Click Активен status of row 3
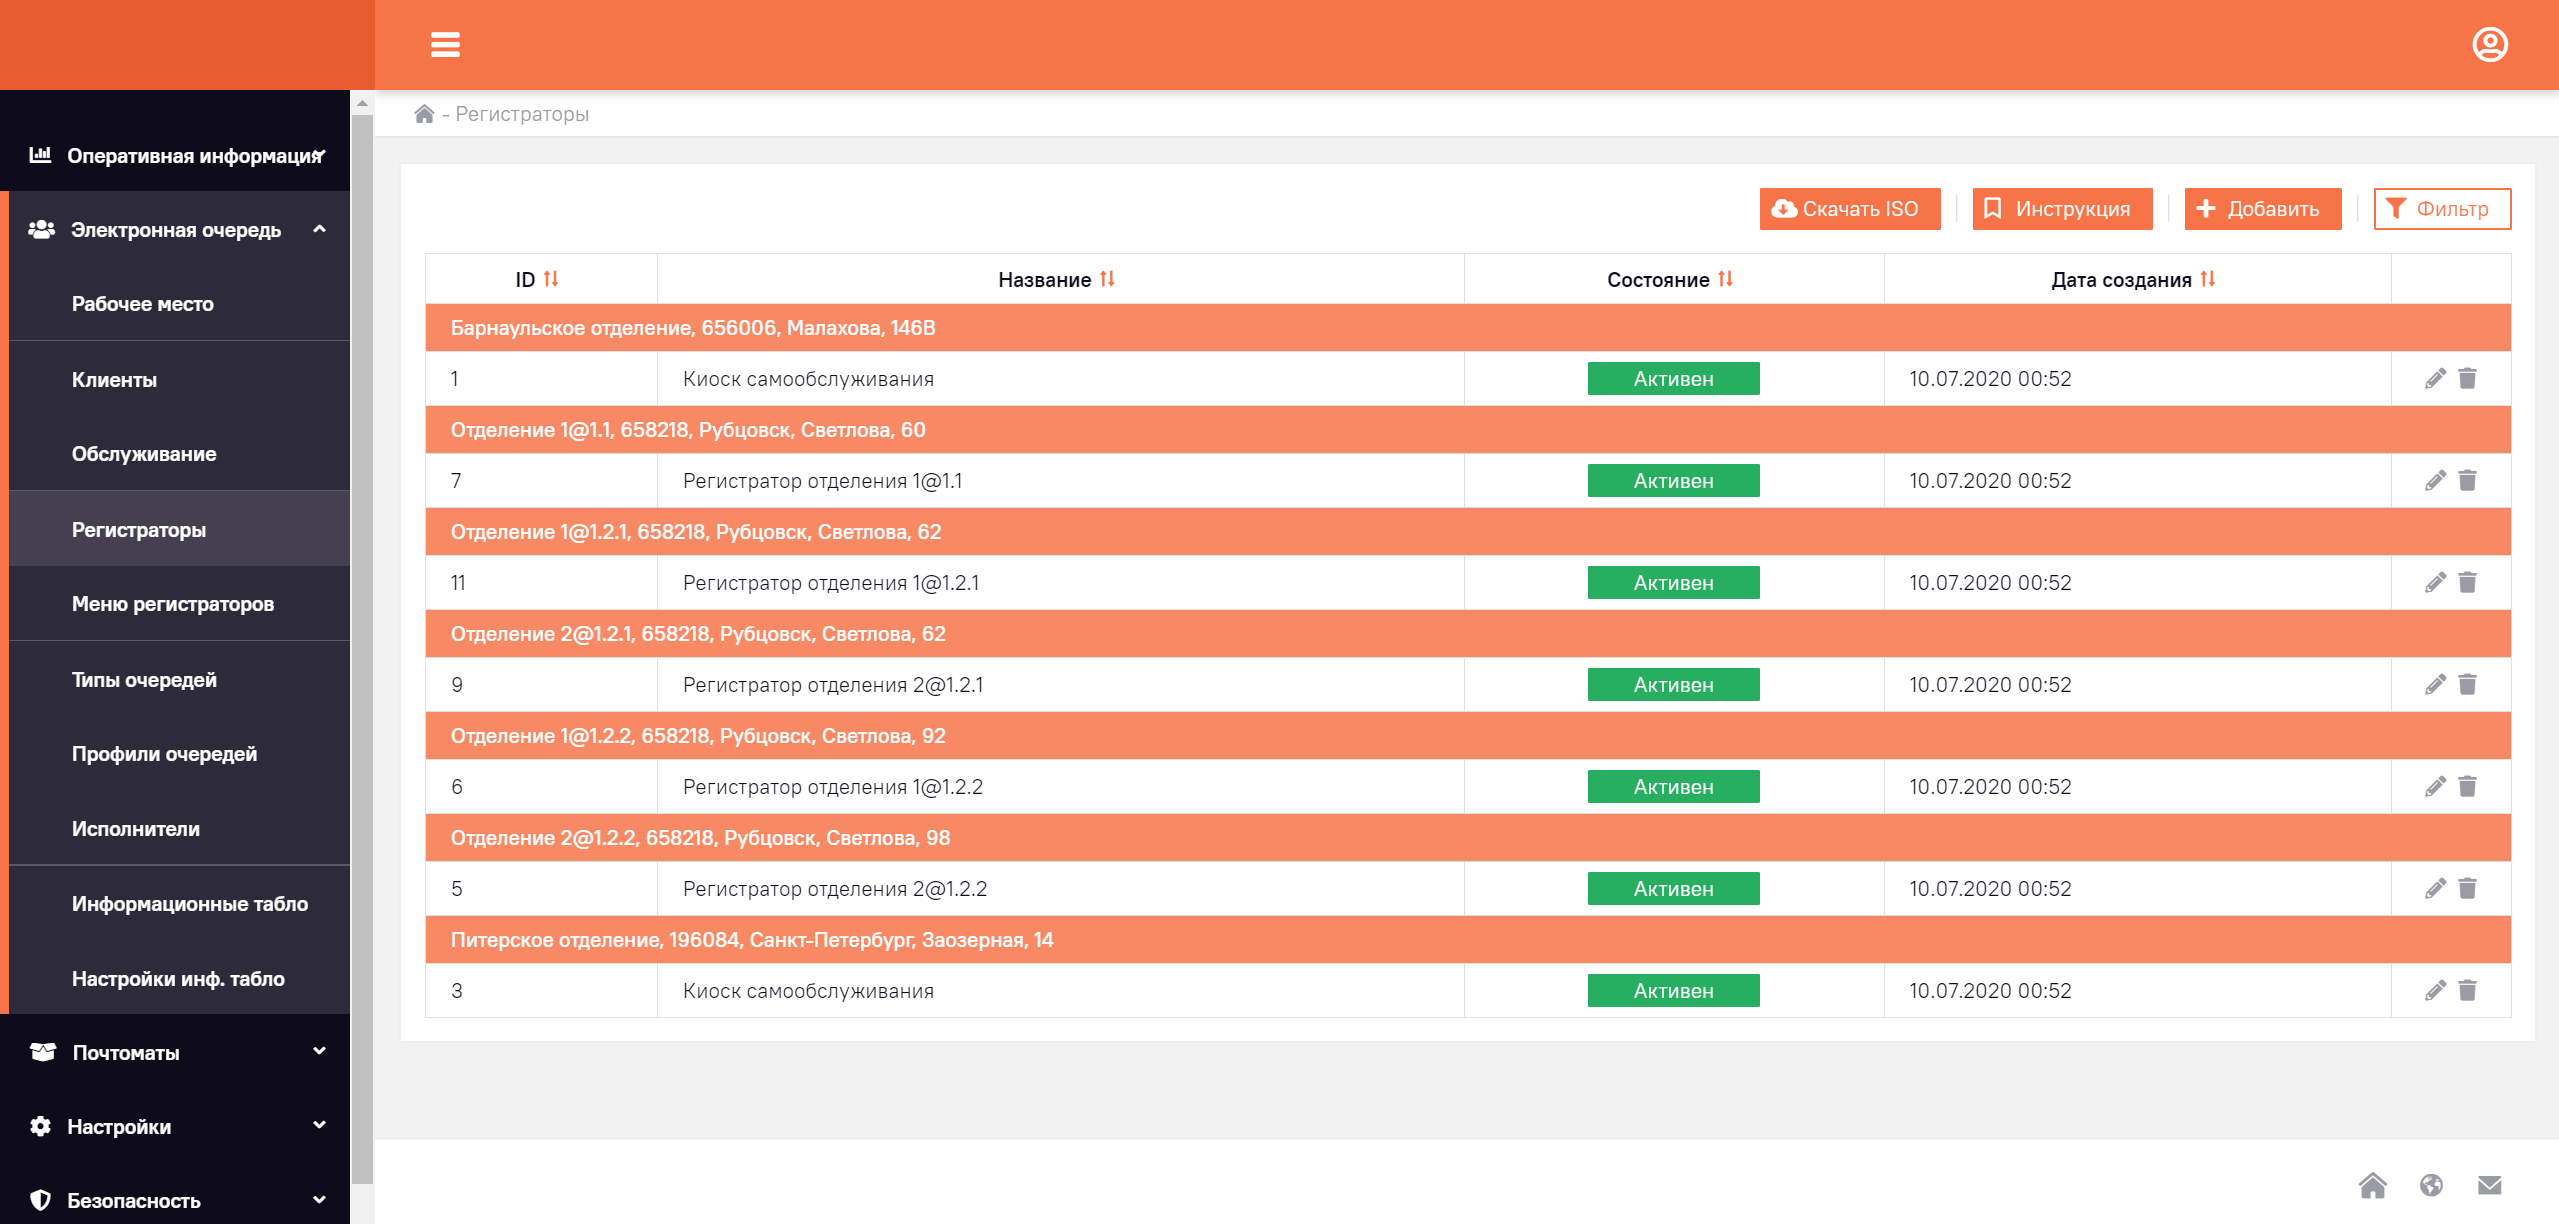Image resolution: width=2559 pixels, height=1224 pixels. coord(1673,991)
